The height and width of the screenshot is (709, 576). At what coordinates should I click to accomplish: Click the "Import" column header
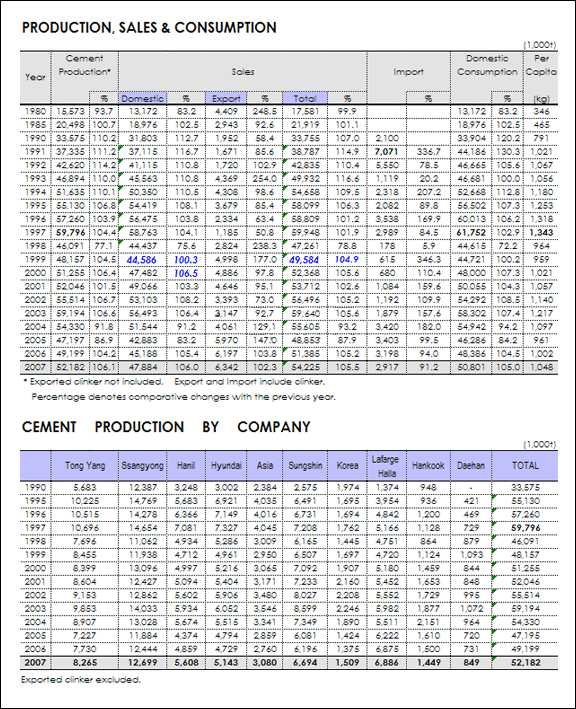click(x=408, y=72)
